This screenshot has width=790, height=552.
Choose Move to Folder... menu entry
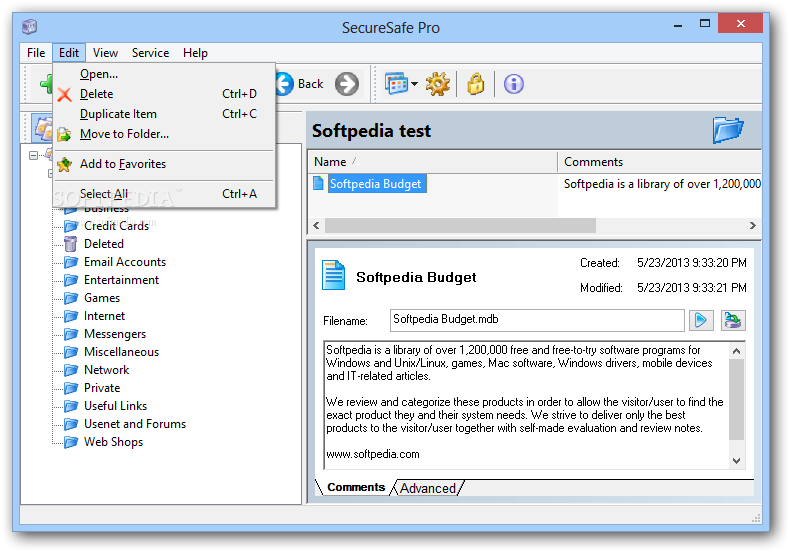coord(164,134)
